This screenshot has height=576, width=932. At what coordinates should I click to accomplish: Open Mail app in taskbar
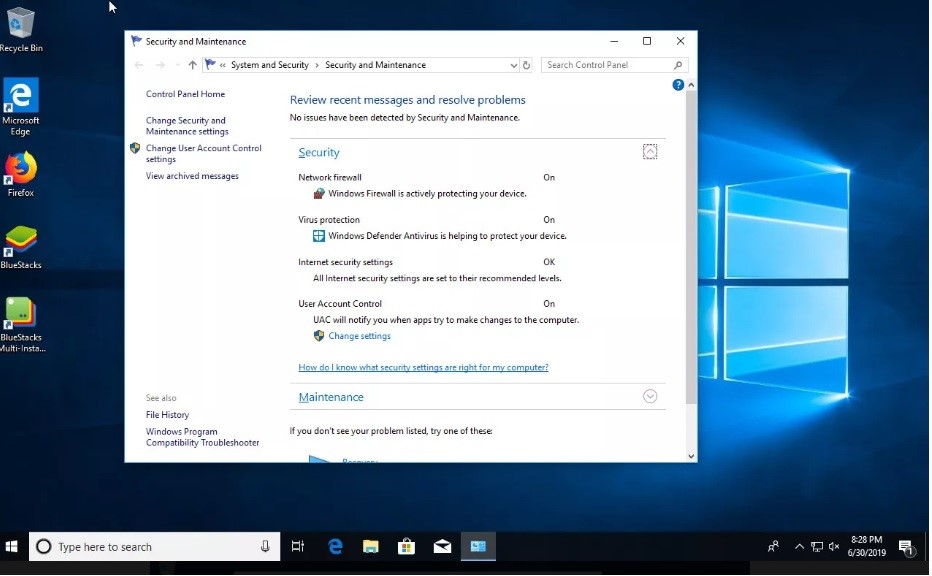click(x=442, y=546)
